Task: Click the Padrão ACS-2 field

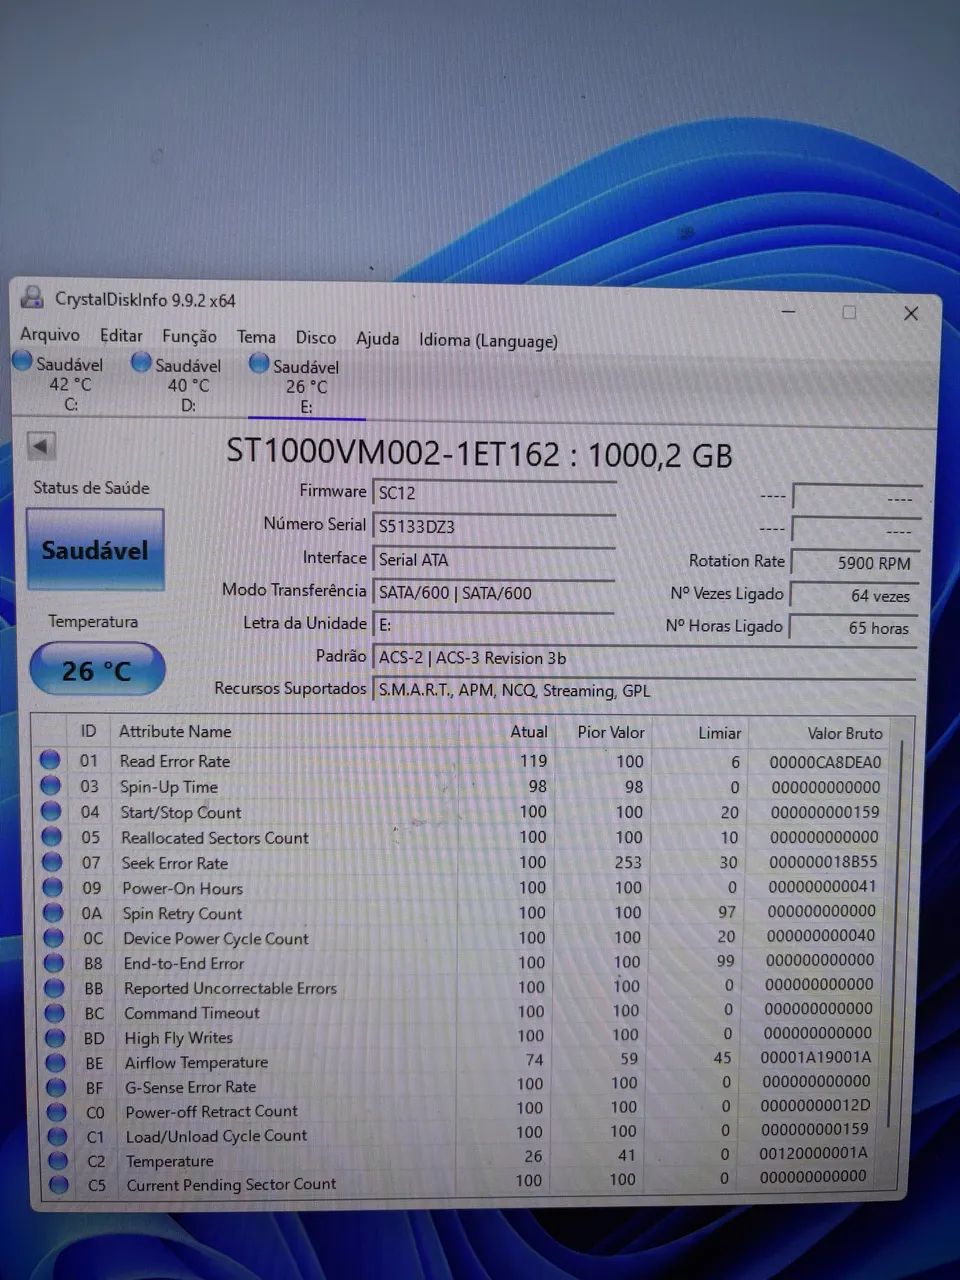Action: (644, 658)
